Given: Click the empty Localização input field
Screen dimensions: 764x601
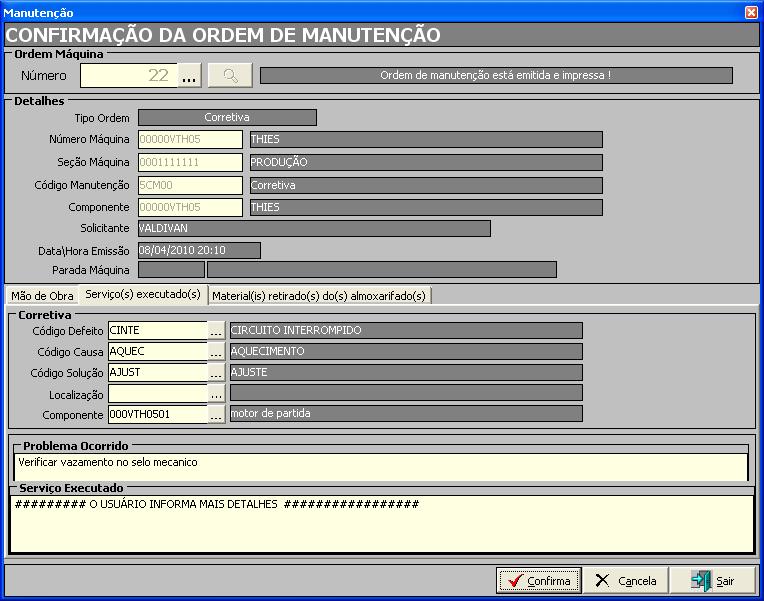Looking at the screenshot, I should 157,393.
